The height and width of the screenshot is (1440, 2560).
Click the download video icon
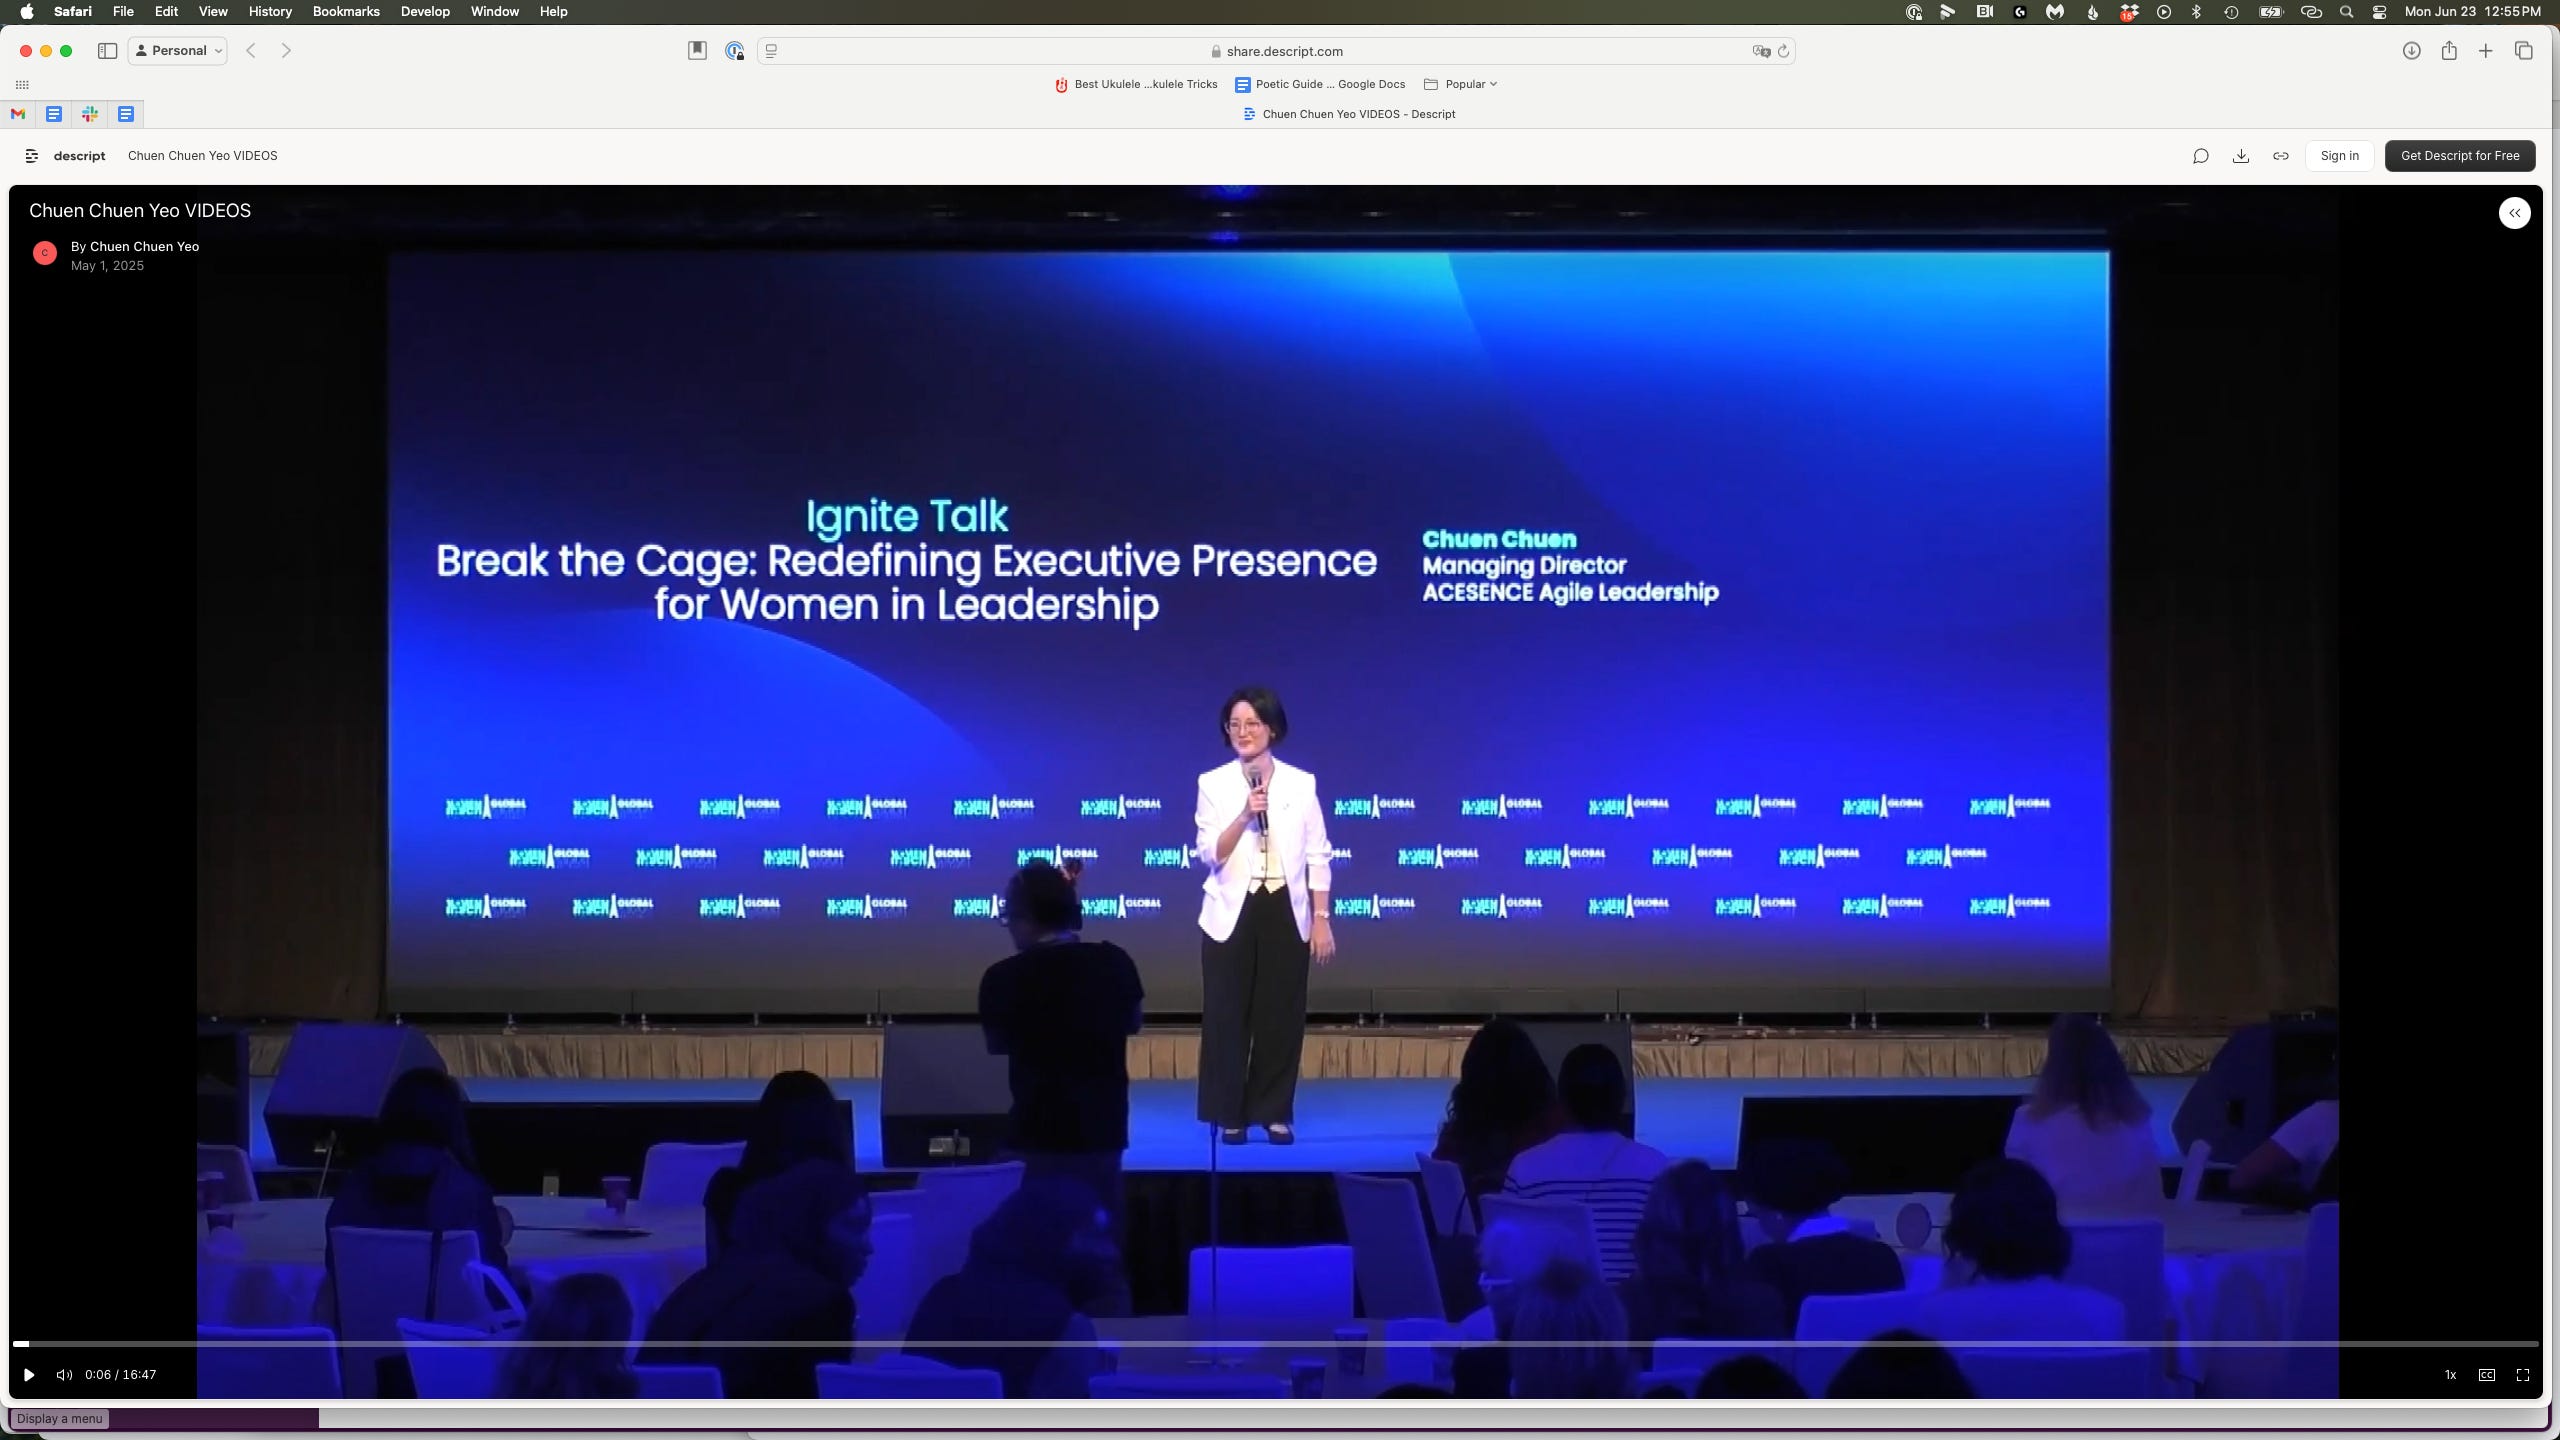(2241, 156)
